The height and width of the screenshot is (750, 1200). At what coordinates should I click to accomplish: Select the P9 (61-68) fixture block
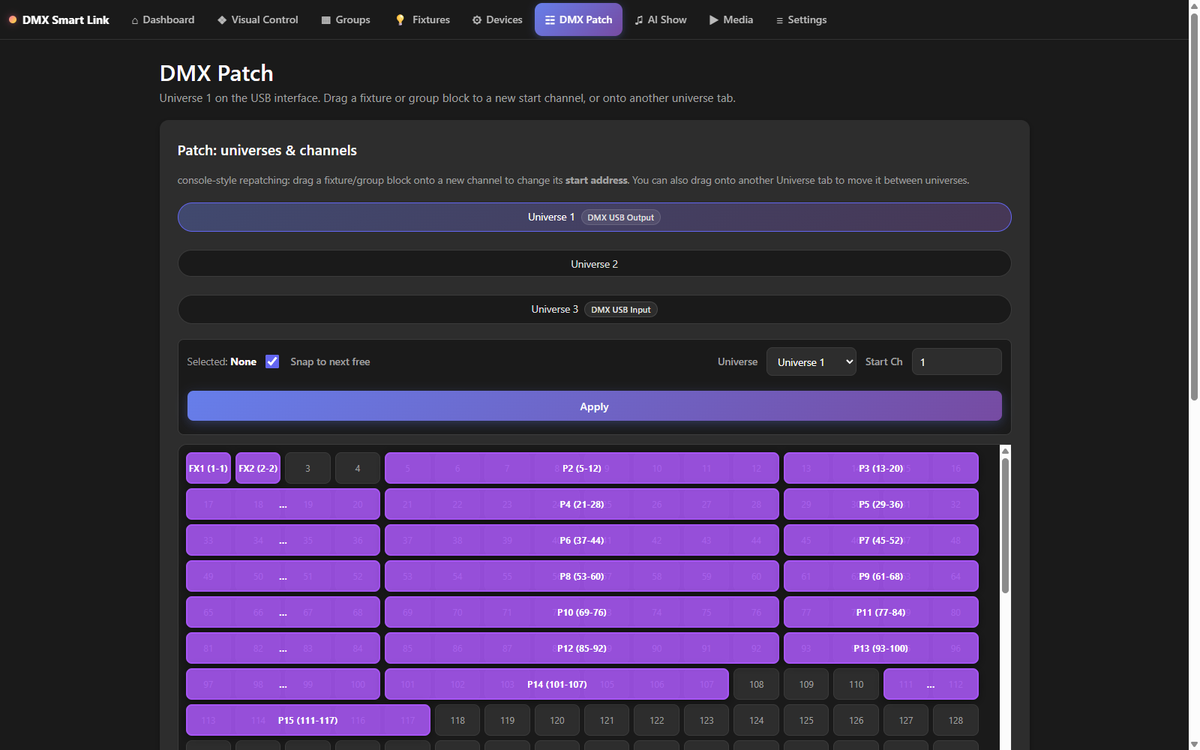point(881,576)
